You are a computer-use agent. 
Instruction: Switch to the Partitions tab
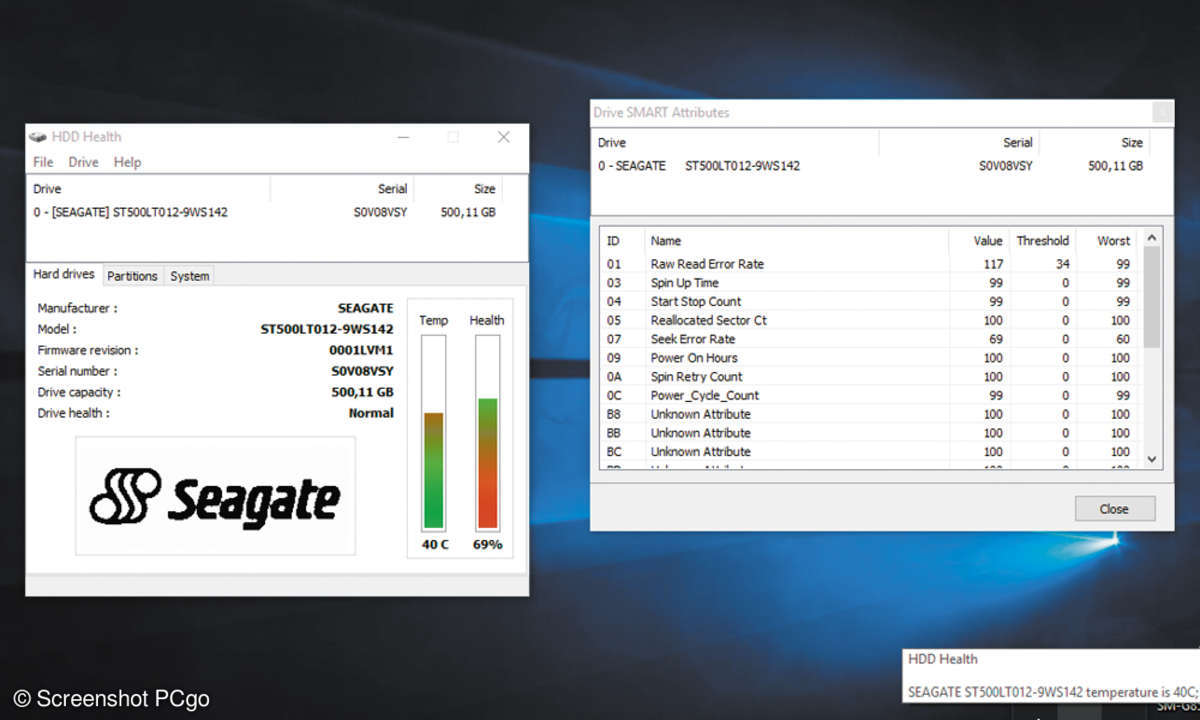[132, 276]
